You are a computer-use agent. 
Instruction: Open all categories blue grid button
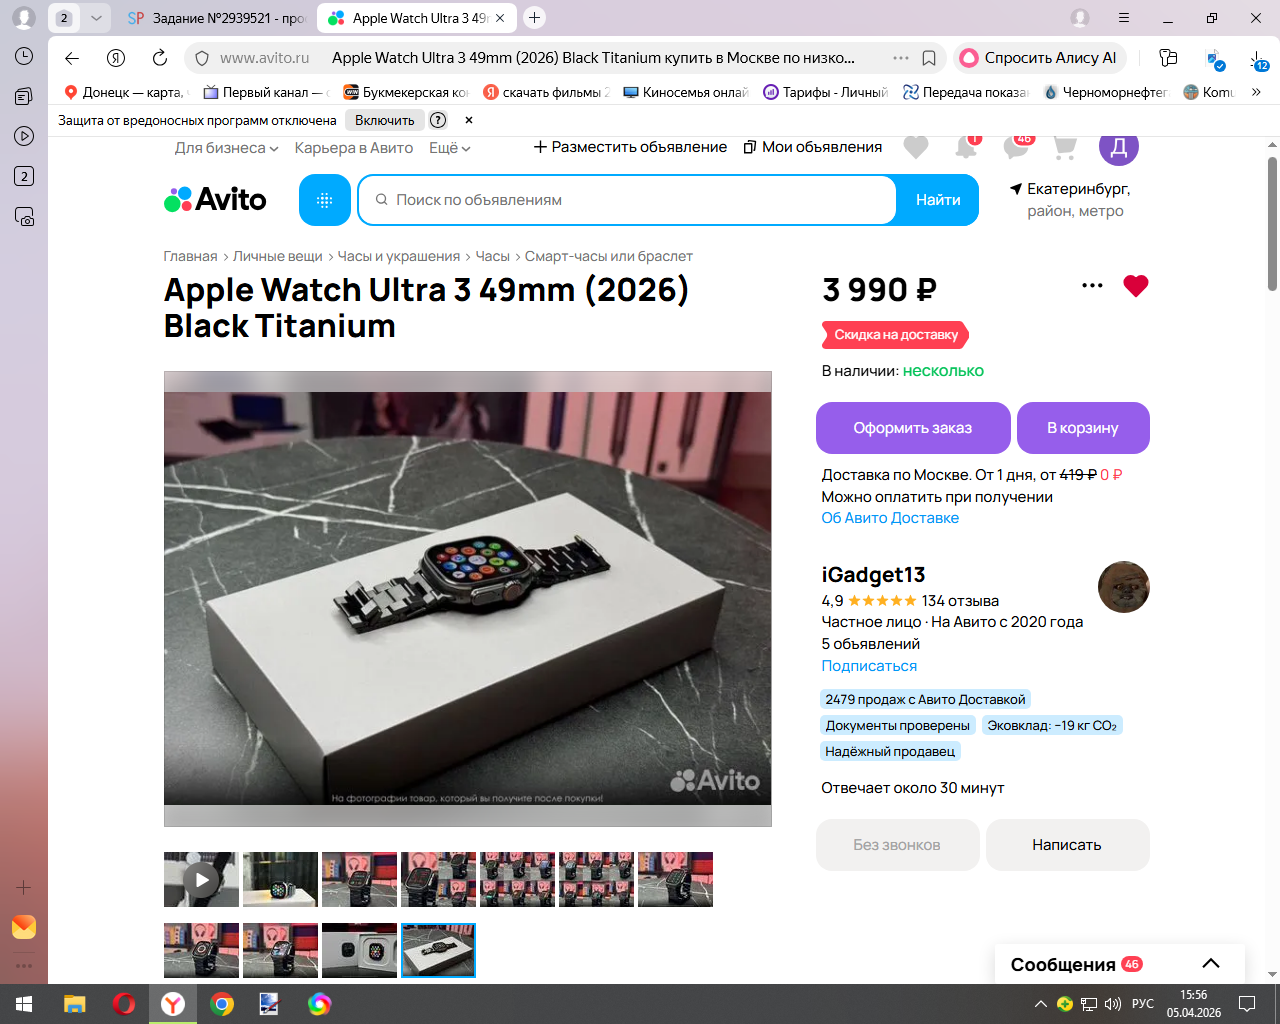(324, 200)
